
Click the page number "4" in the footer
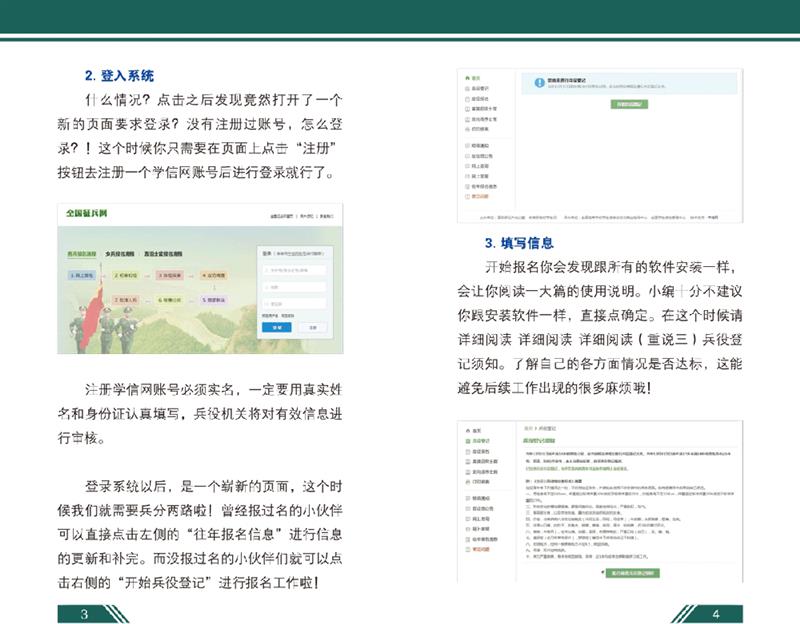coord(716,614)
